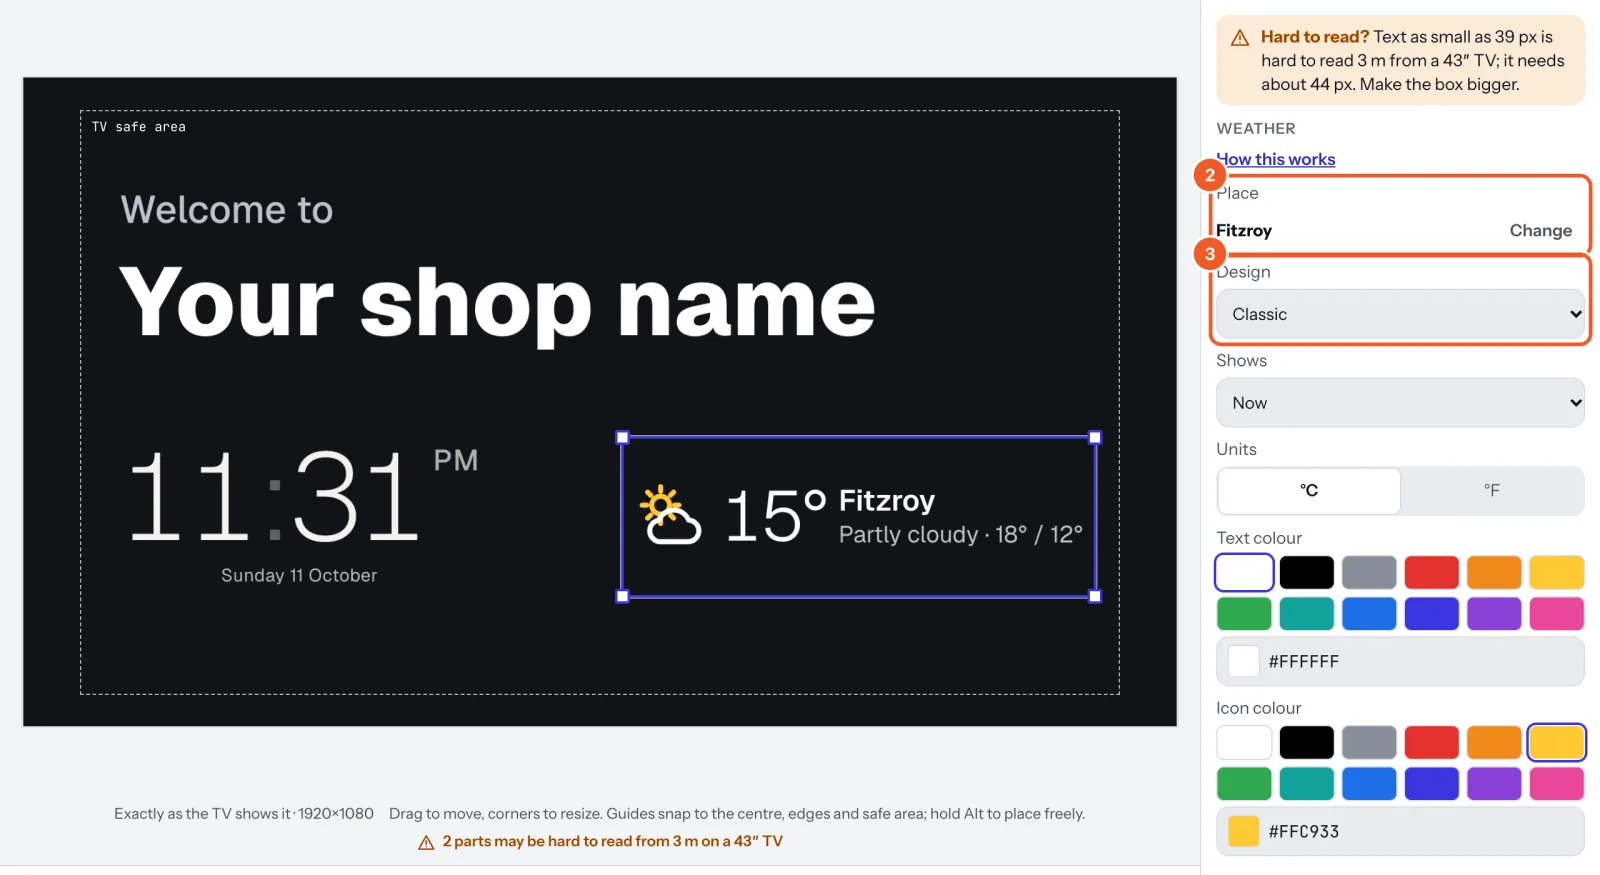The image size is (1600, 875).
Task: Select the grey Text colour swatch
Action: pyautogui.click(x=1369, y=573)
